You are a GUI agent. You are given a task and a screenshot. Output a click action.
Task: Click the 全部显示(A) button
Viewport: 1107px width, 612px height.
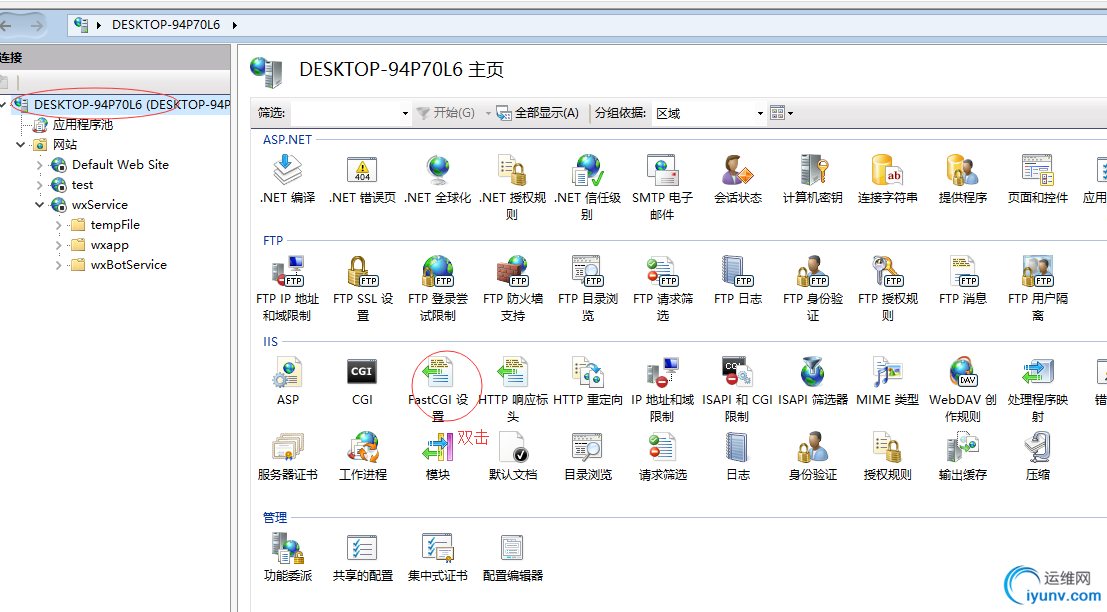coord(537,113)
